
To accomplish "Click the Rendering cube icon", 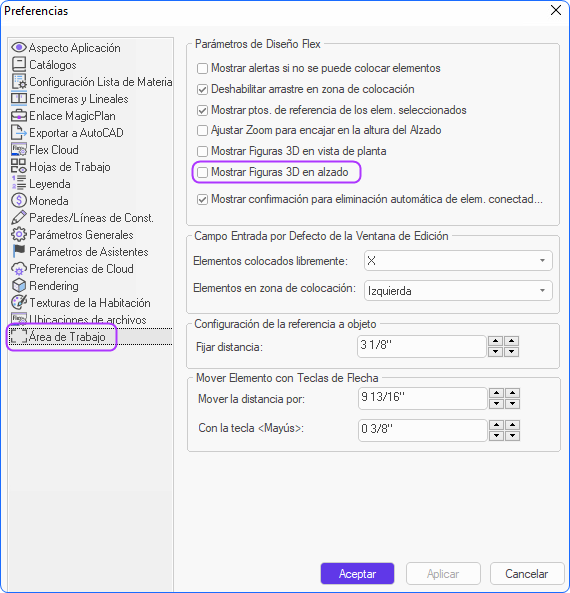I will coord(19,286).
